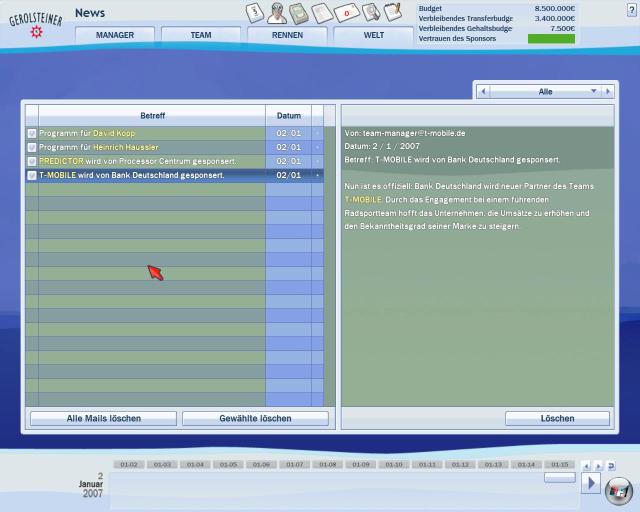This screenshot has width=640, height=512.
Task: Click Gewählte löschen button
Action: (x=255, y=419)
